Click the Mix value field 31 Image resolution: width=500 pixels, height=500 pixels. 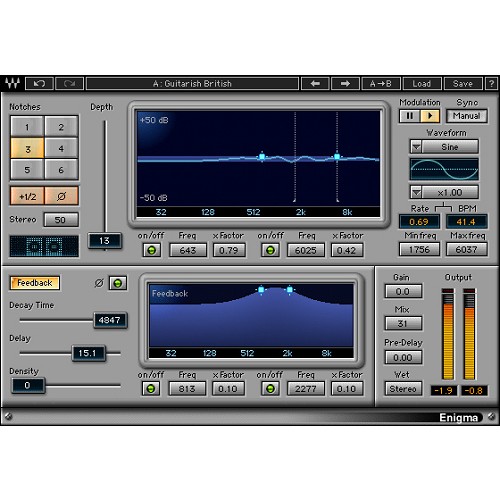click(x=403, y=323)
